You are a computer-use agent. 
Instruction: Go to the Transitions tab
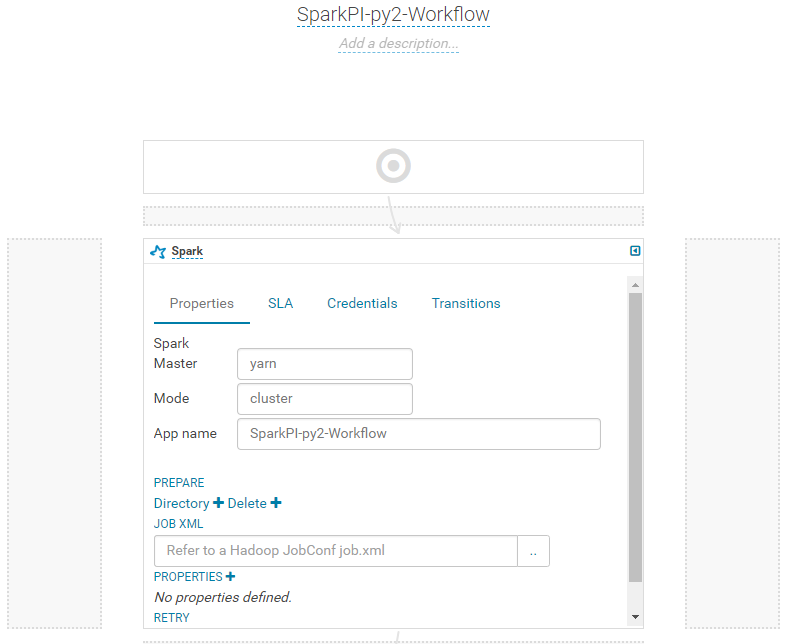coord(466,303)
